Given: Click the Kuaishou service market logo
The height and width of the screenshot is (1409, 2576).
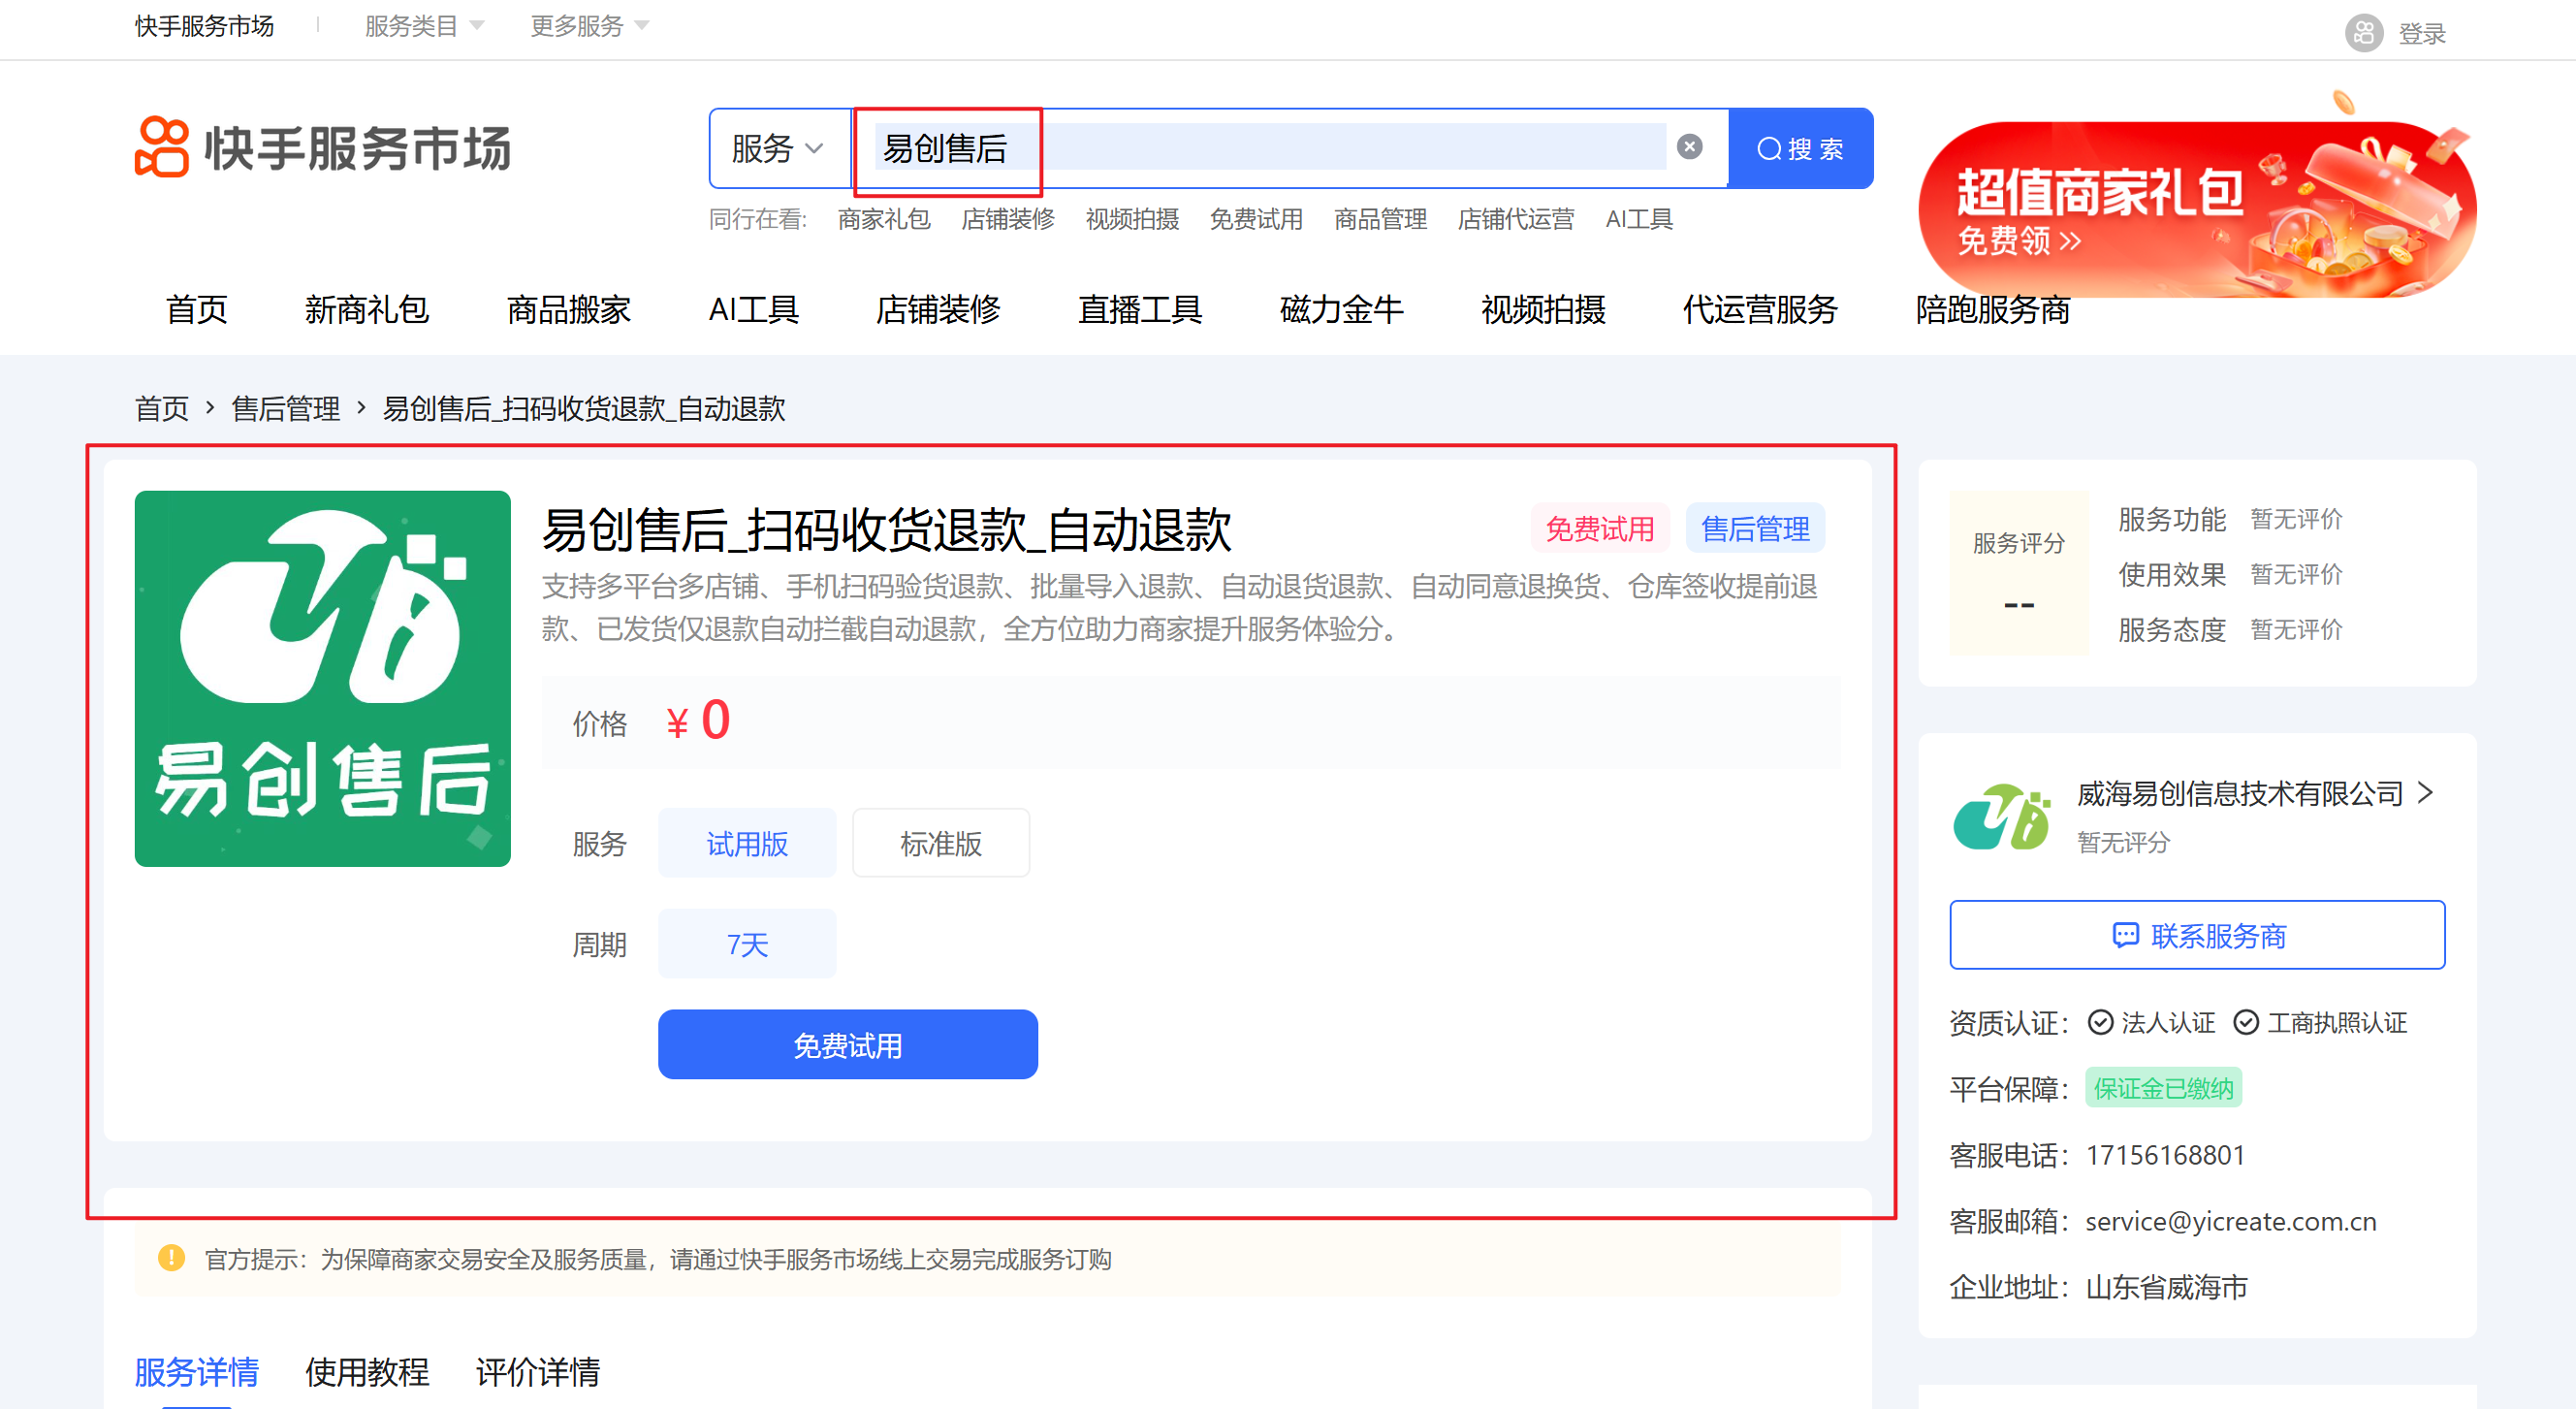Looking at the screenshot, I should point(322,148).
